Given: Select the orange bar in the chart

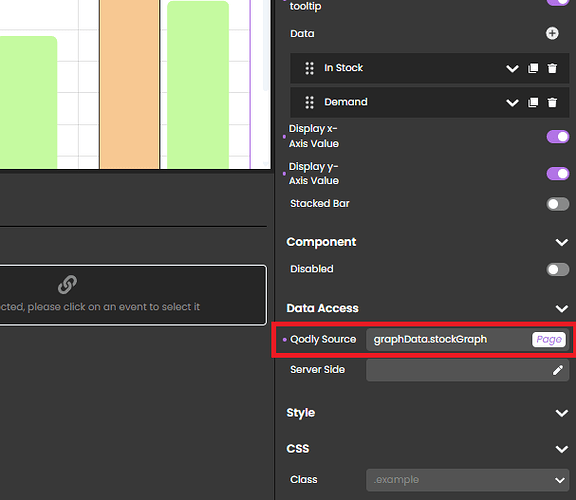Looking at the screenshot, I should click(129, 84).
